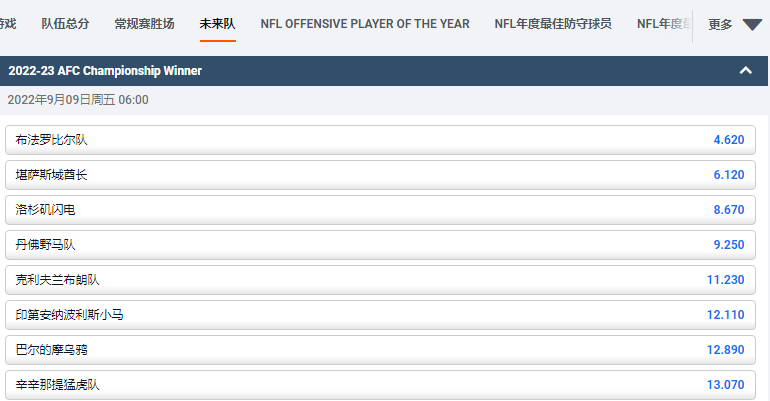Bet on 巴尔的摩乌鸦 at 12.890
The height and width of the screenshot is (401, 770).
click(378, 350)
